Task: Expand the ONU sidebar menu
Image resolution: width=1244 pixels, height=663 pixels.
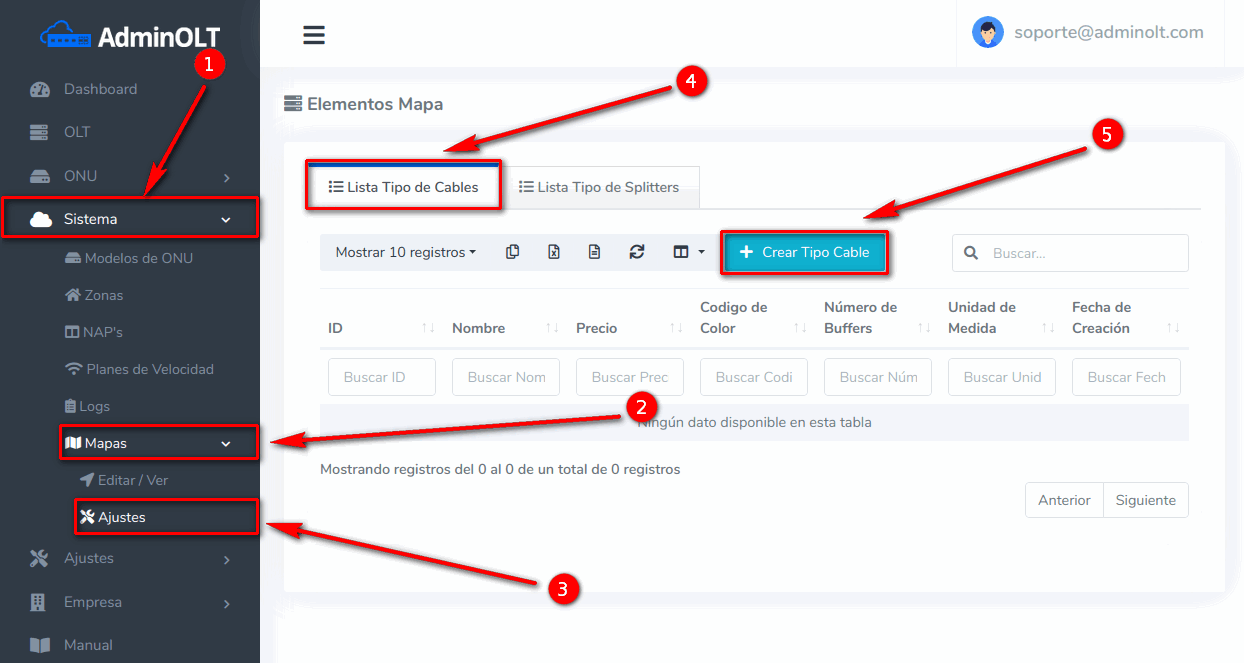Action: point(130,176)
